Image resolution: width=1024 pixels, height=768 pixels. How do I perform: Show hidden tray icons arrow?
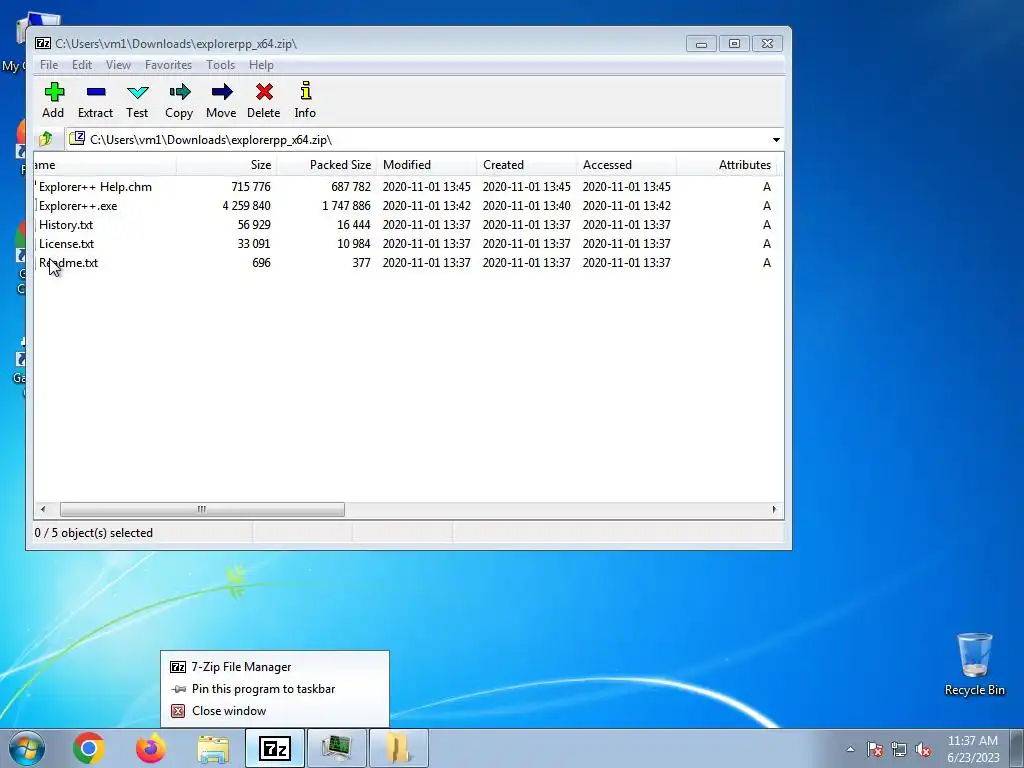pyautogui.click(x=850, y=749)
